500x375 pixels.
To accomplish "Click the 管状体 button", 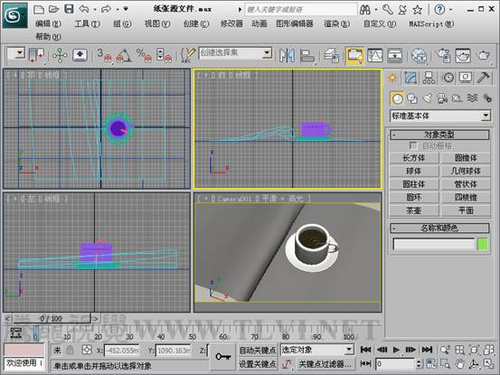I will tap(466, 184).
